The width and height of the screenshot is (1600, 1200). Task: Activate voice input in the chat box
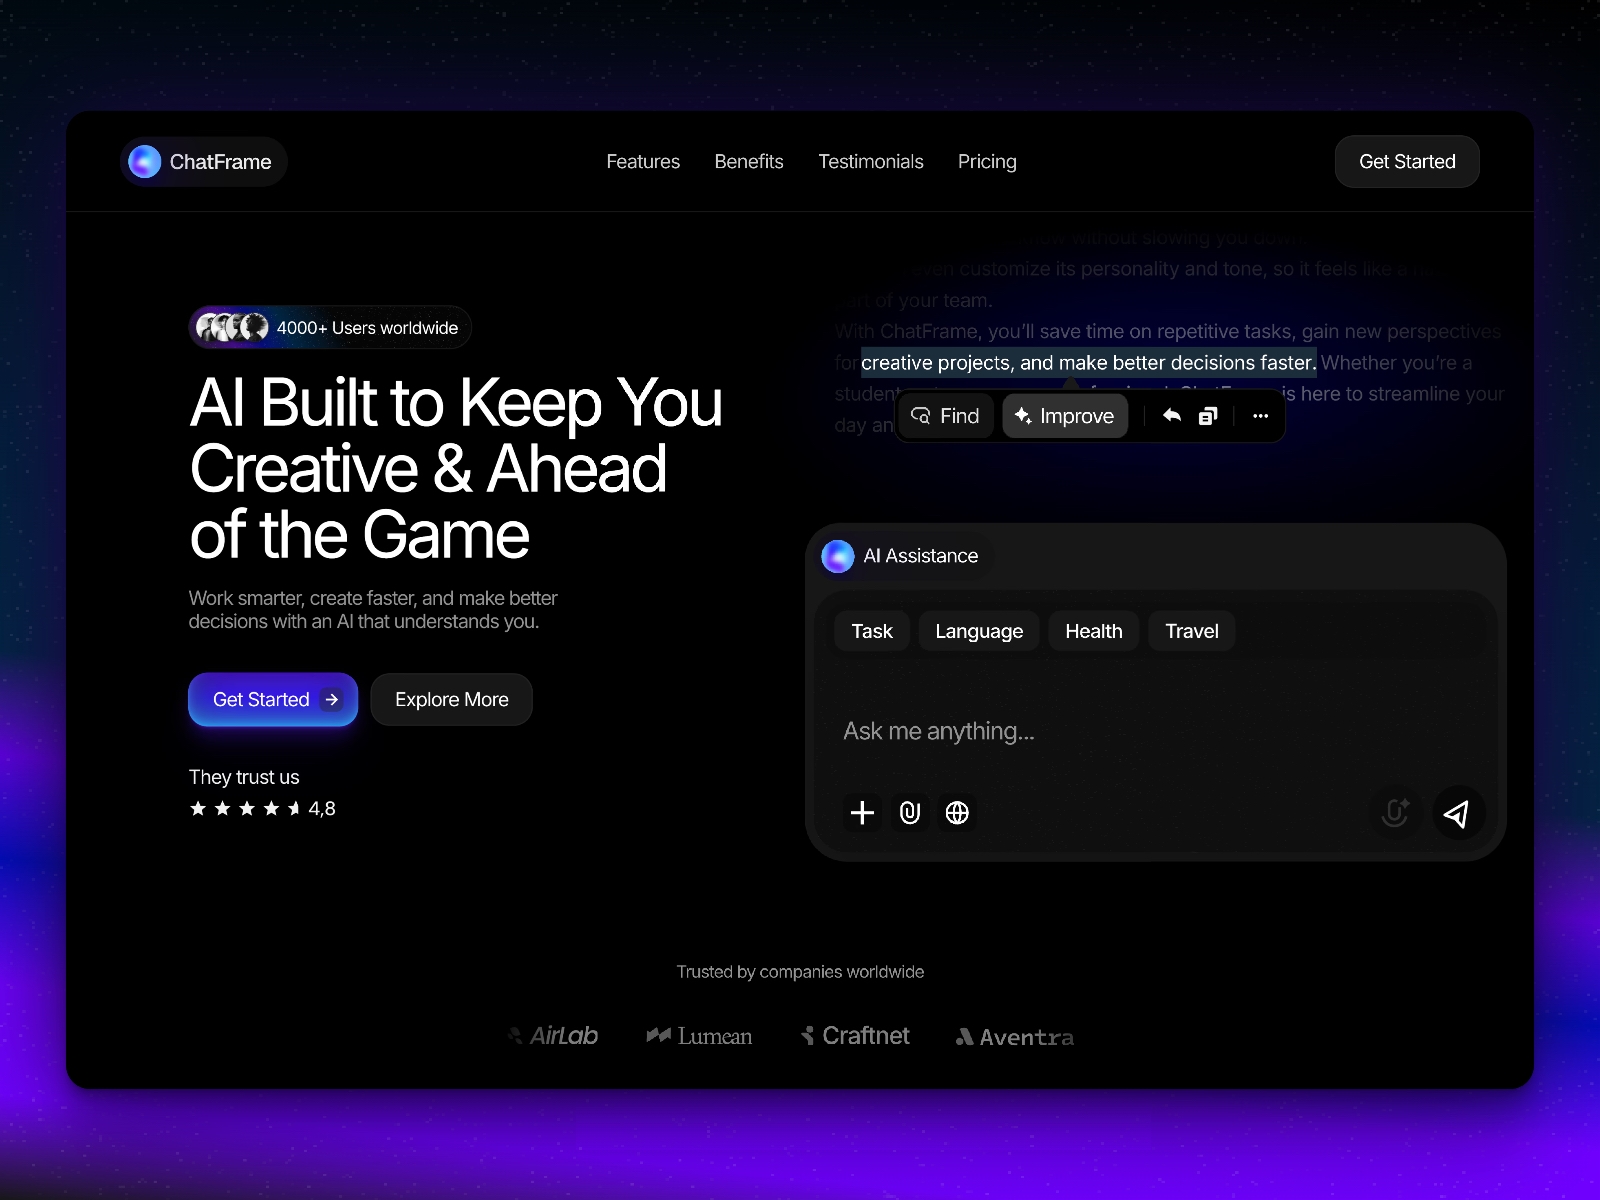click(x=1394, y=813)
